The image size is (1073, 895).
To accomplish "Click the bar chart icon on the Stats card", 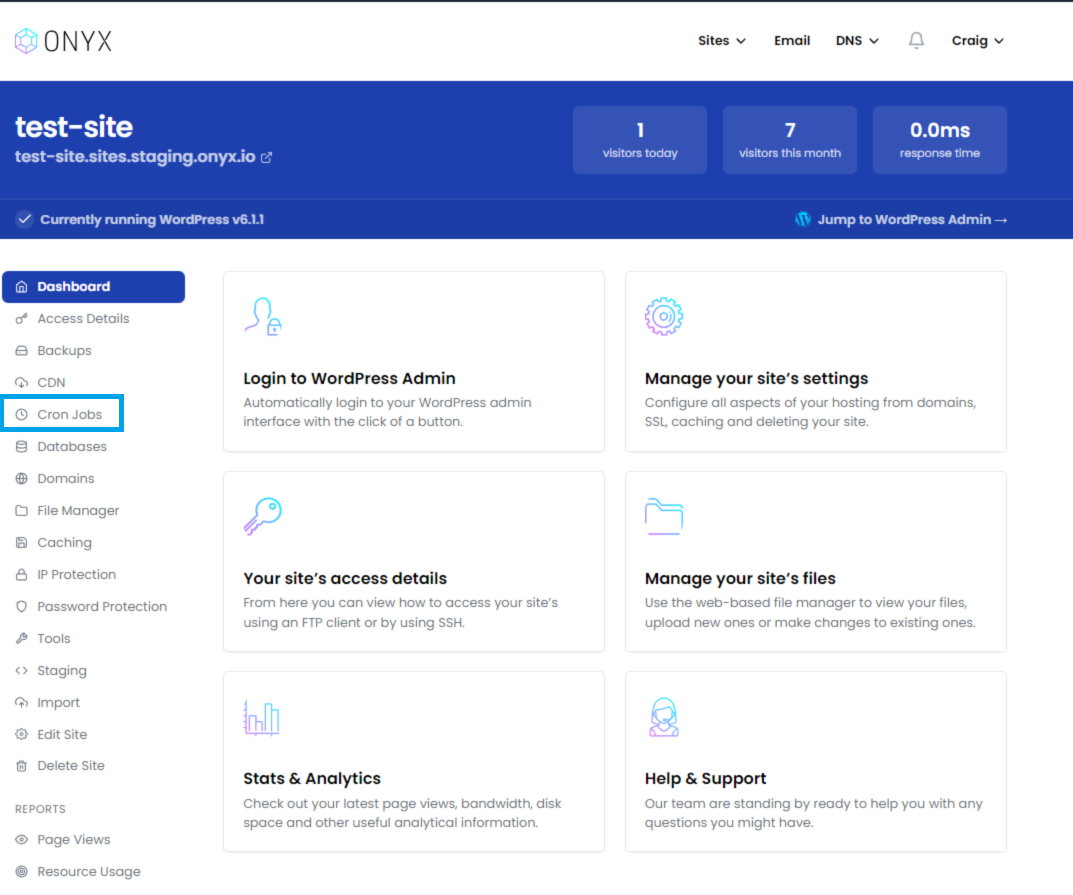I will tap(261, 717).
